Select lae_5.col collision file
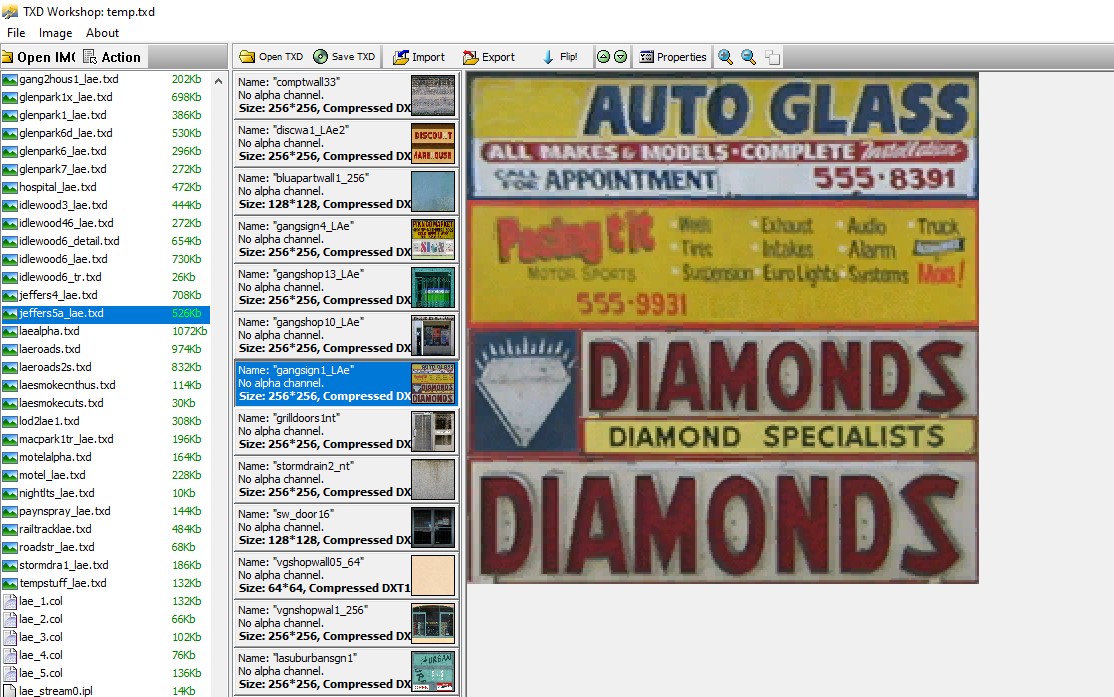Viewport: 1114px width, 697px height. tap(105, 673)
